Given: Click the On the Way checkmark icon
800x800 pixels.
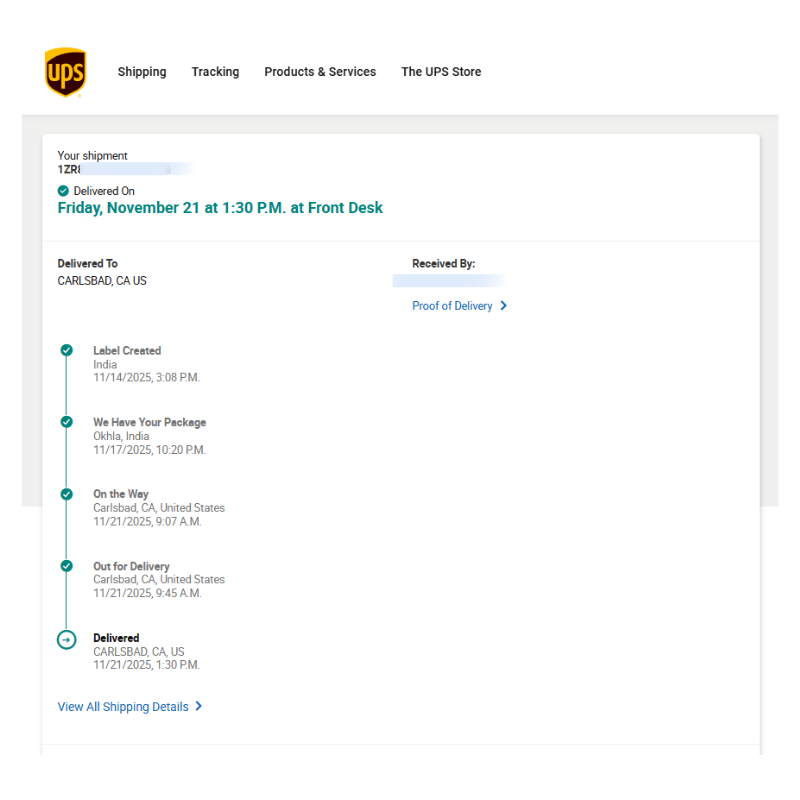Looking at the screenshot, I should point(66,494).
